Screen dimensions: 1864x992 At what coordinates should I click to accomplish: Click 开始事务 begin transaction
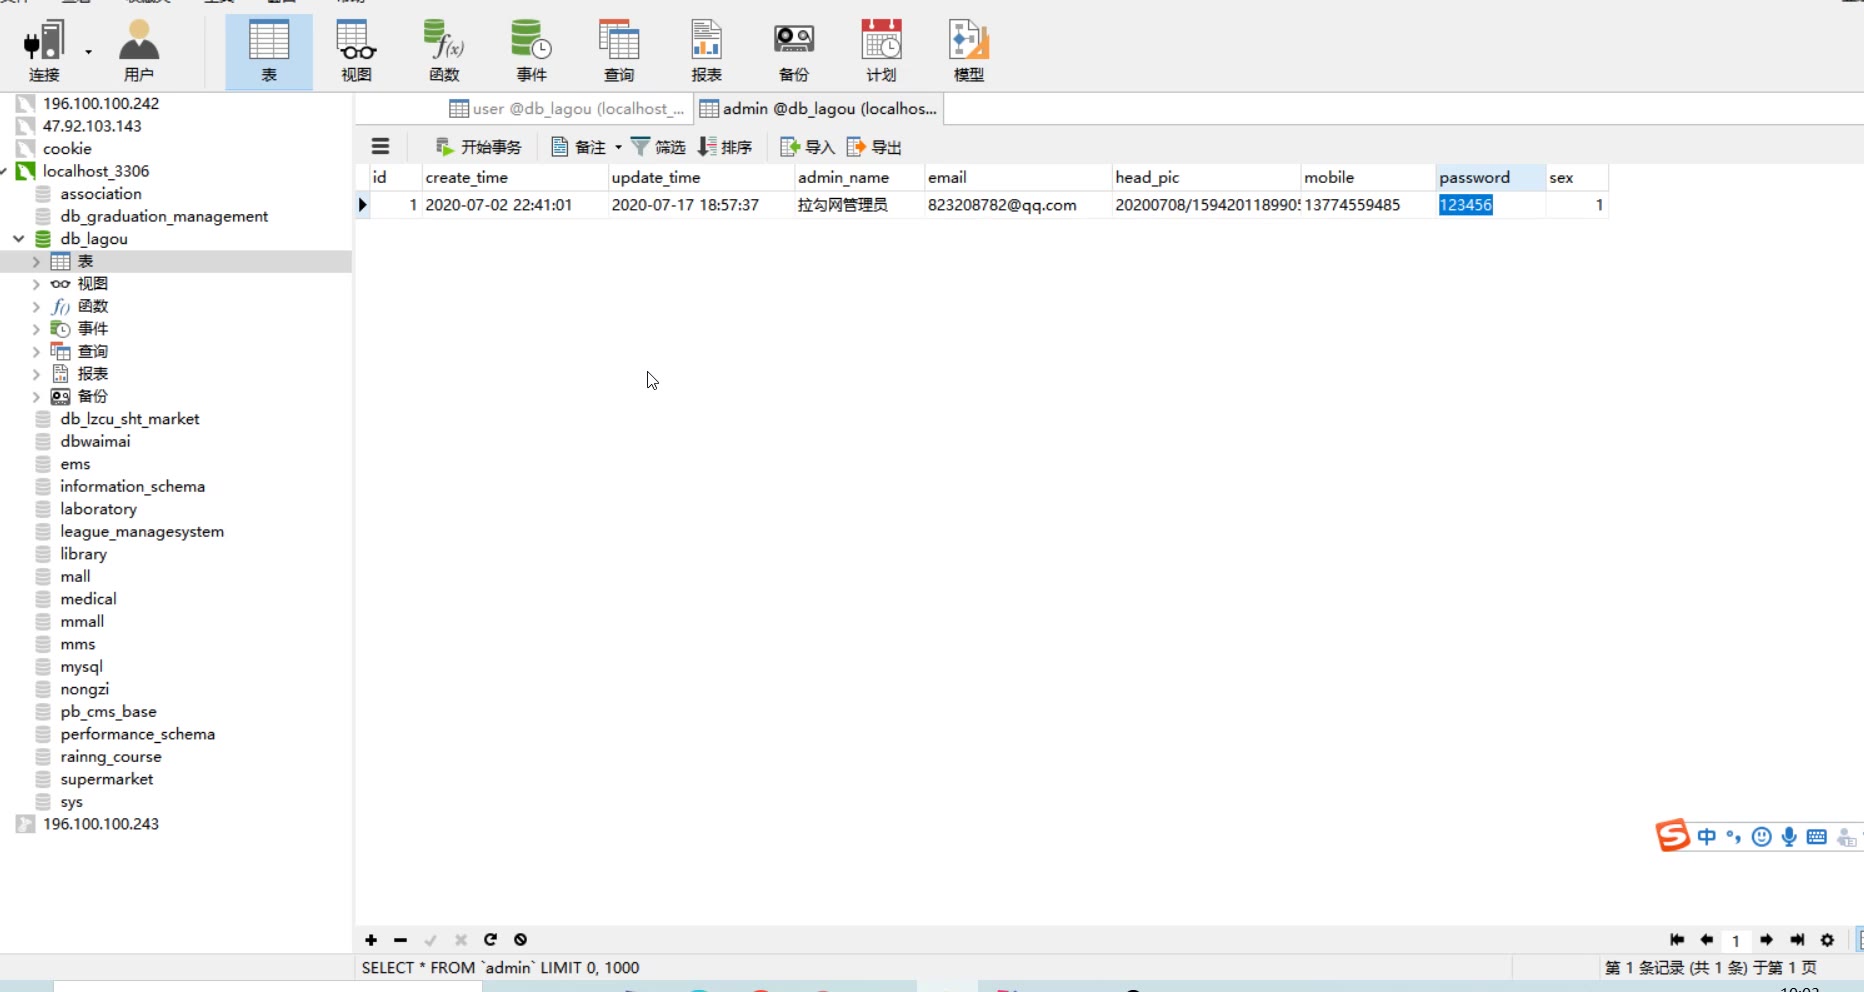(478, 147)
